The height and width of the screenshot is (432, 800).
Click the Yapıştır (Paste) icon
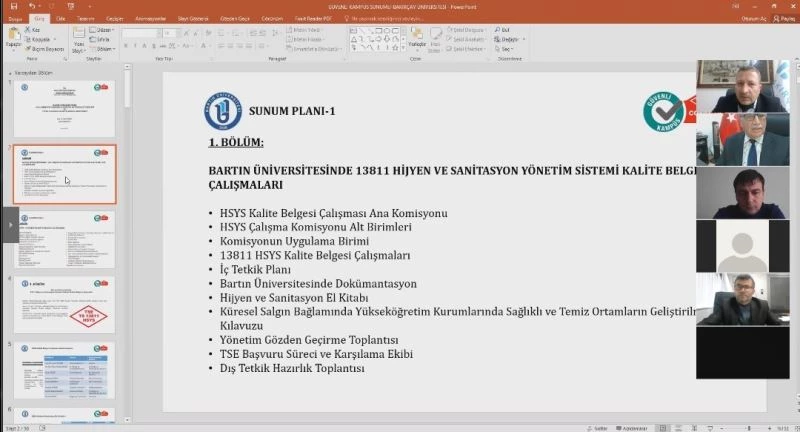(x=13, y=37)
